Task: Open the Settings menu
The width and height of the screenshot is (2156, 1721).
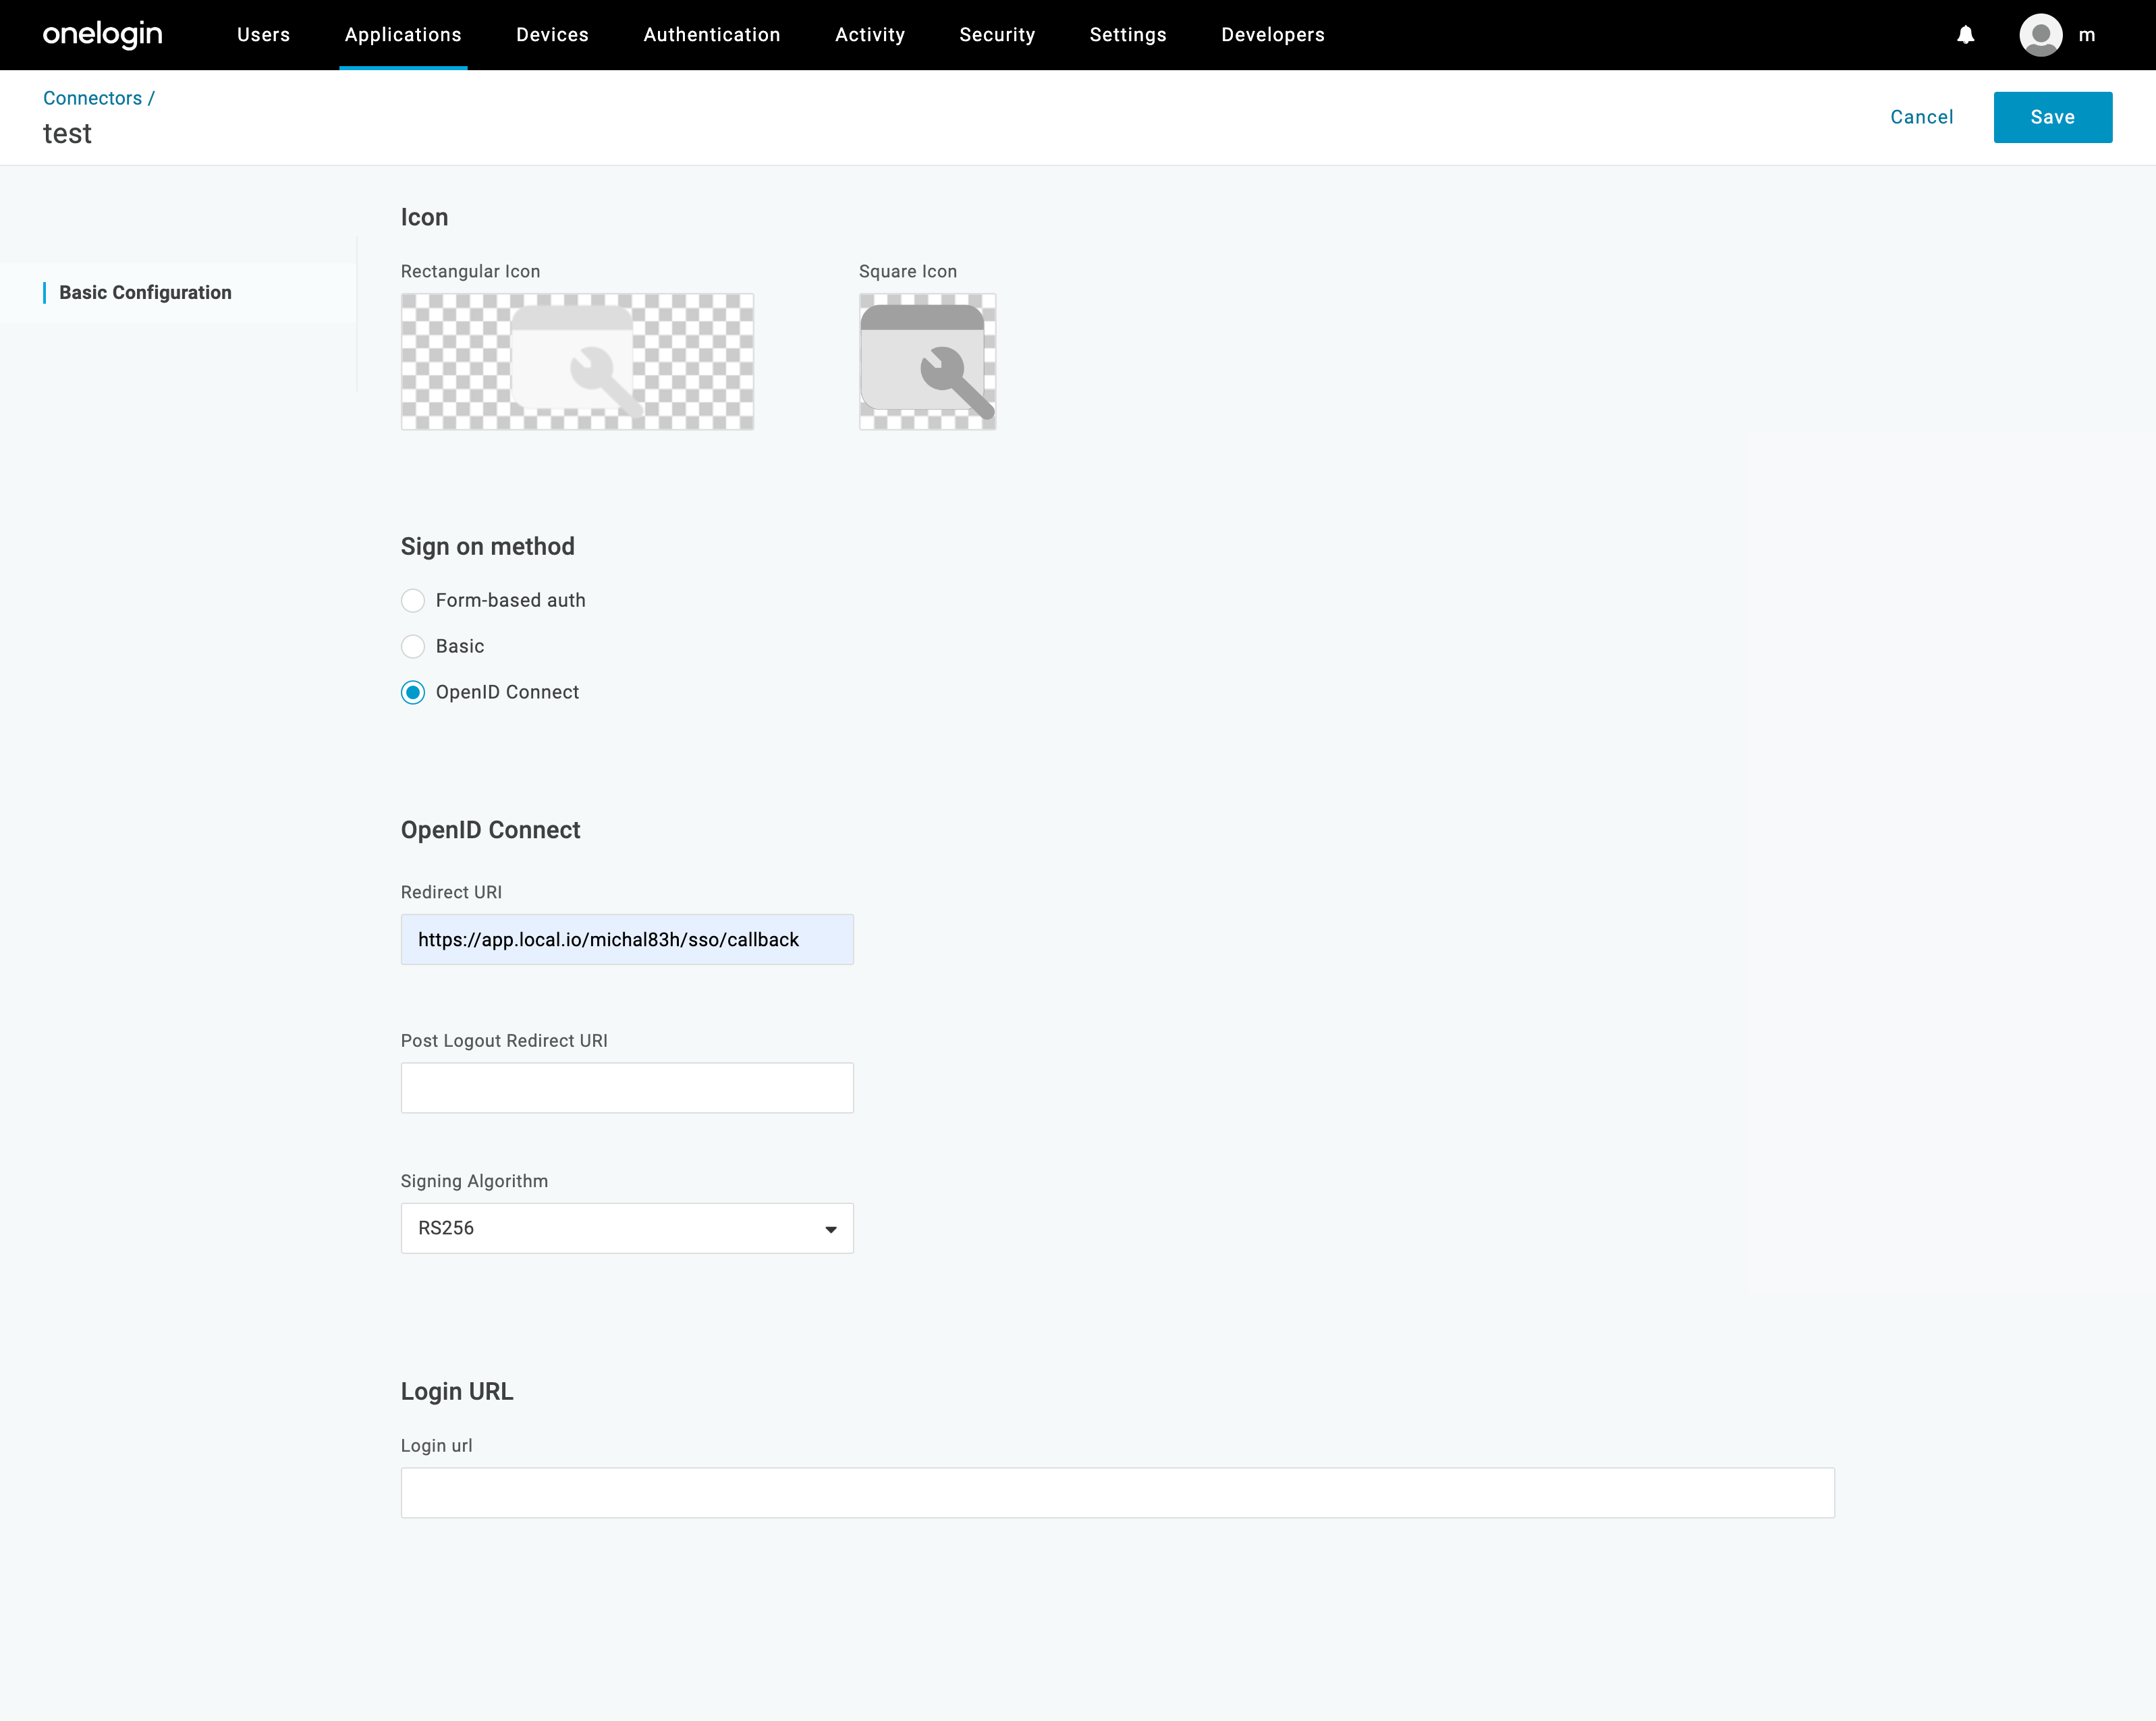Action: tap(1128, 35)
